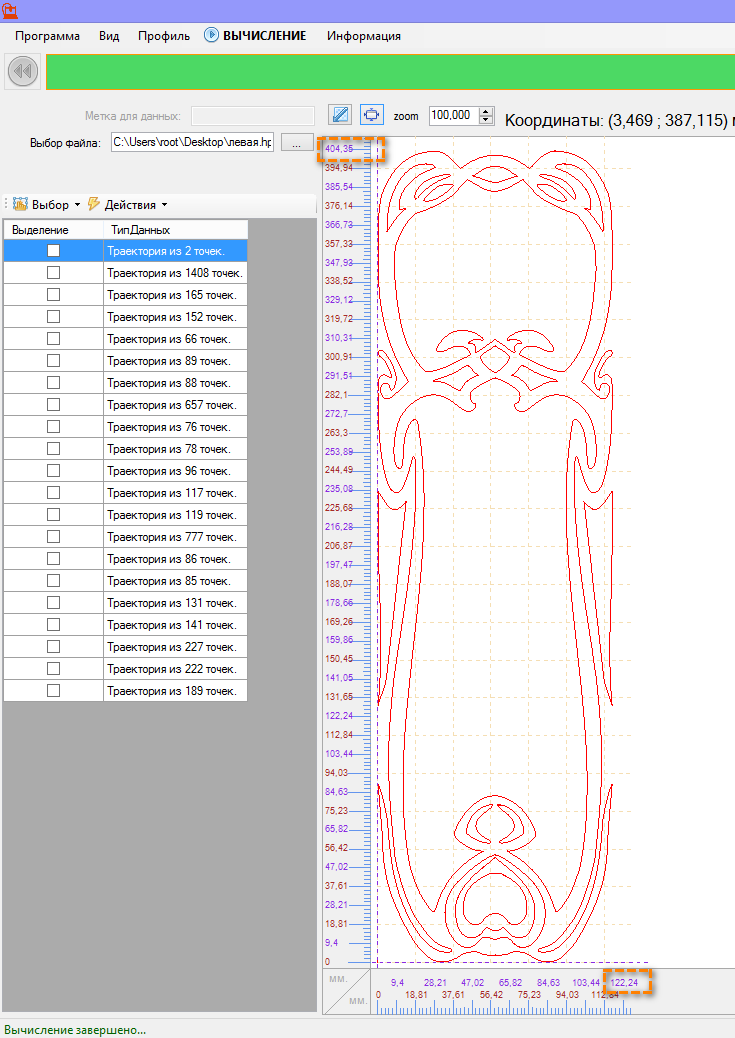Select row text Траектория из 222 точек

[x=172, y=669]
